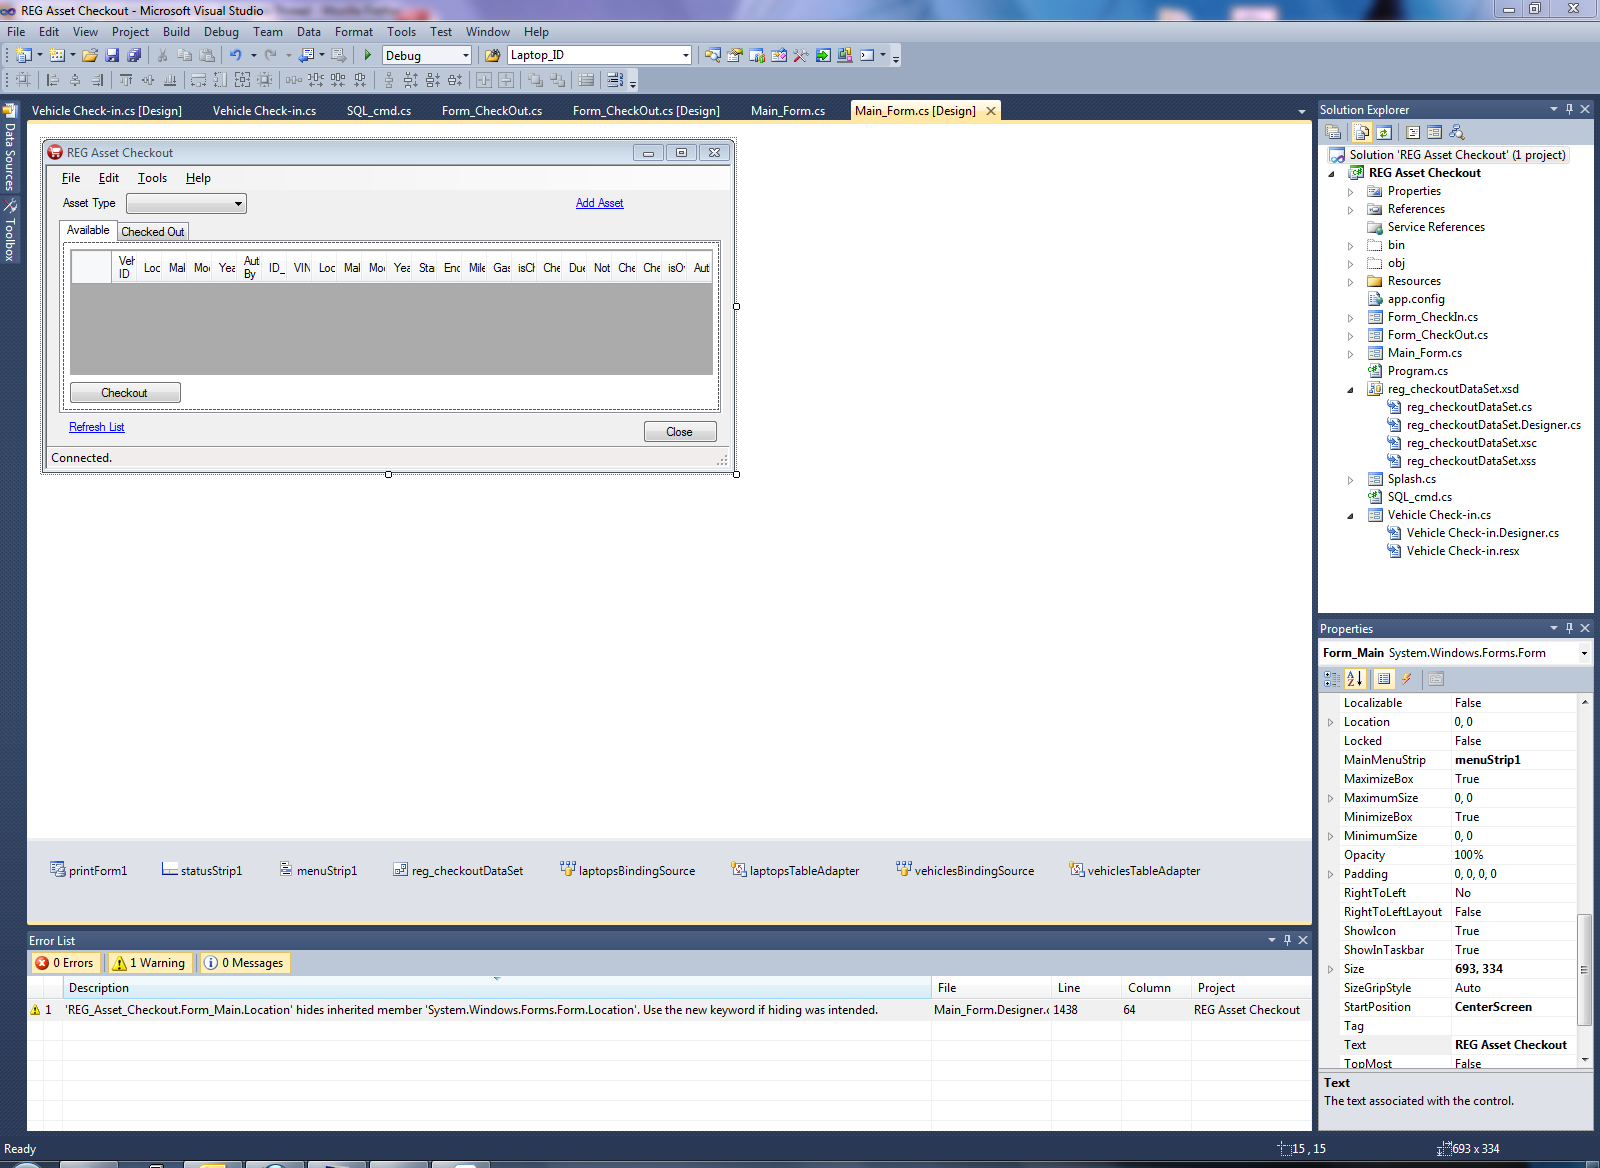This screenshot has width=1600, height=1168.
Task: Select printForm1 component in the tray
Action: (89, 870)
